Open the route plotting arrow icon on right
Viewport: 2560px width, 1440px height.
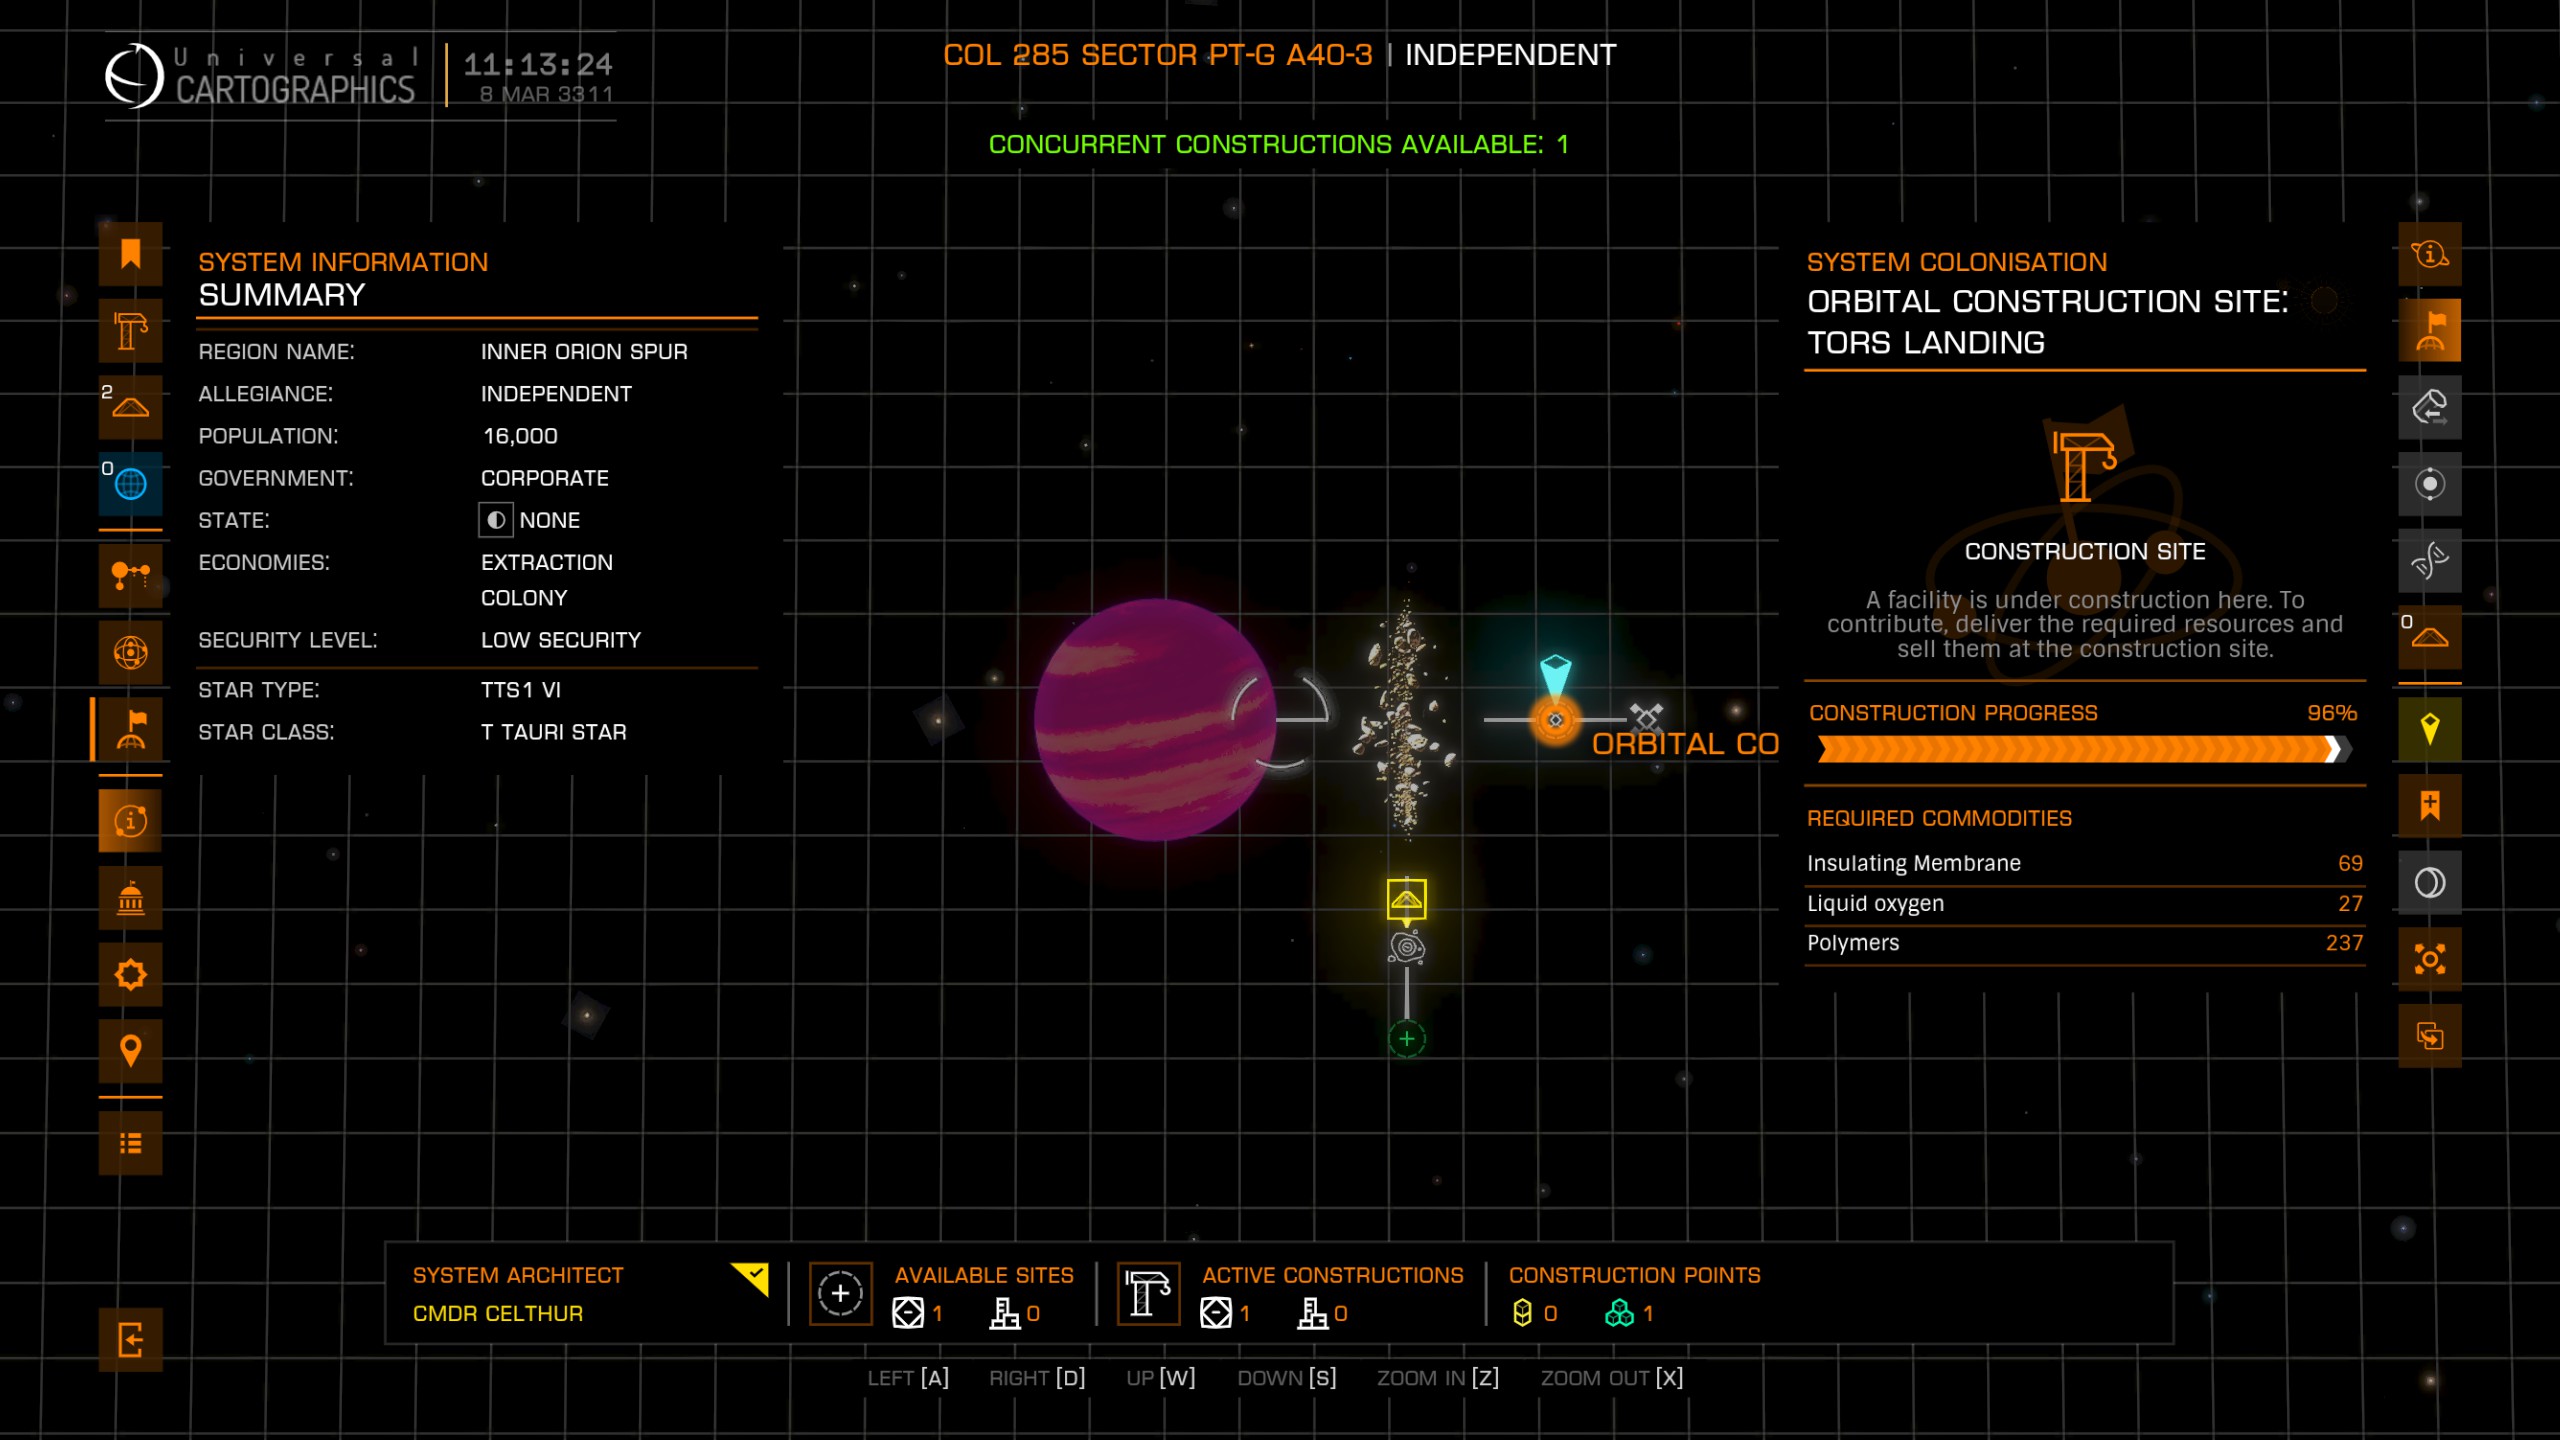2430,407
